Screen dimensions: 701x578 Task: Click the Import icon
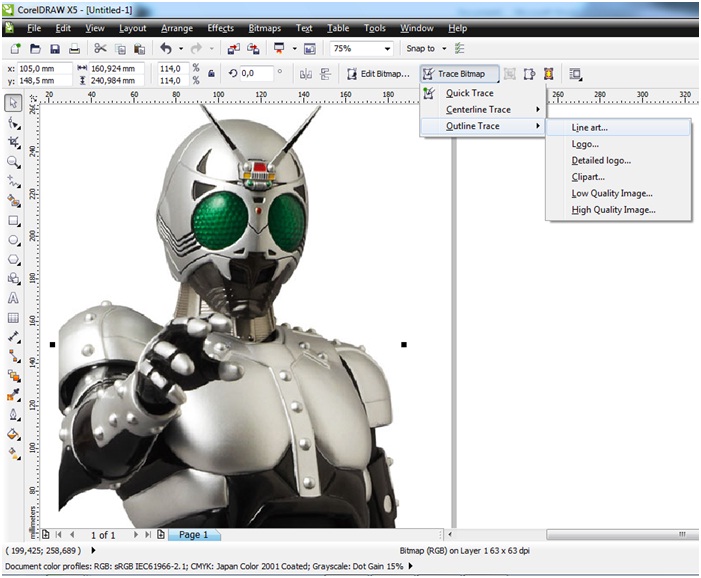[x=233, y=49]
